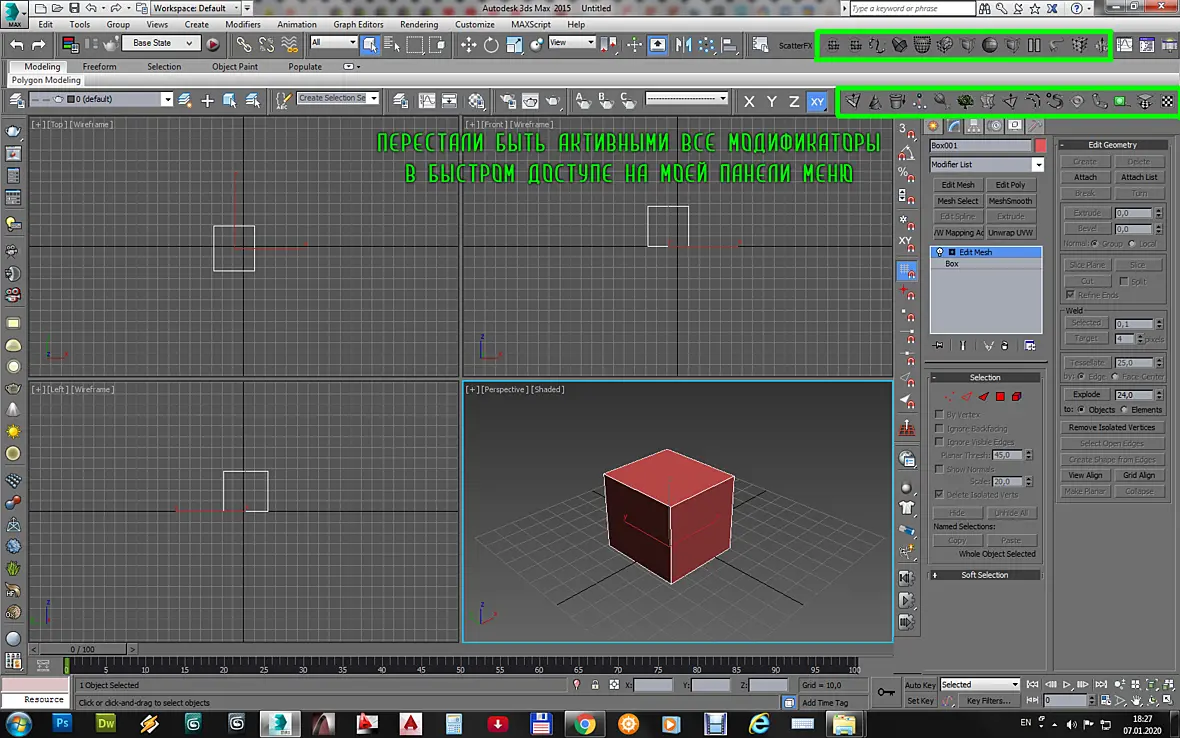Image resolution: width=1180 pixels, height=738 pixels.
Task: Click the Select and Link icon
Action: (243, 45)
